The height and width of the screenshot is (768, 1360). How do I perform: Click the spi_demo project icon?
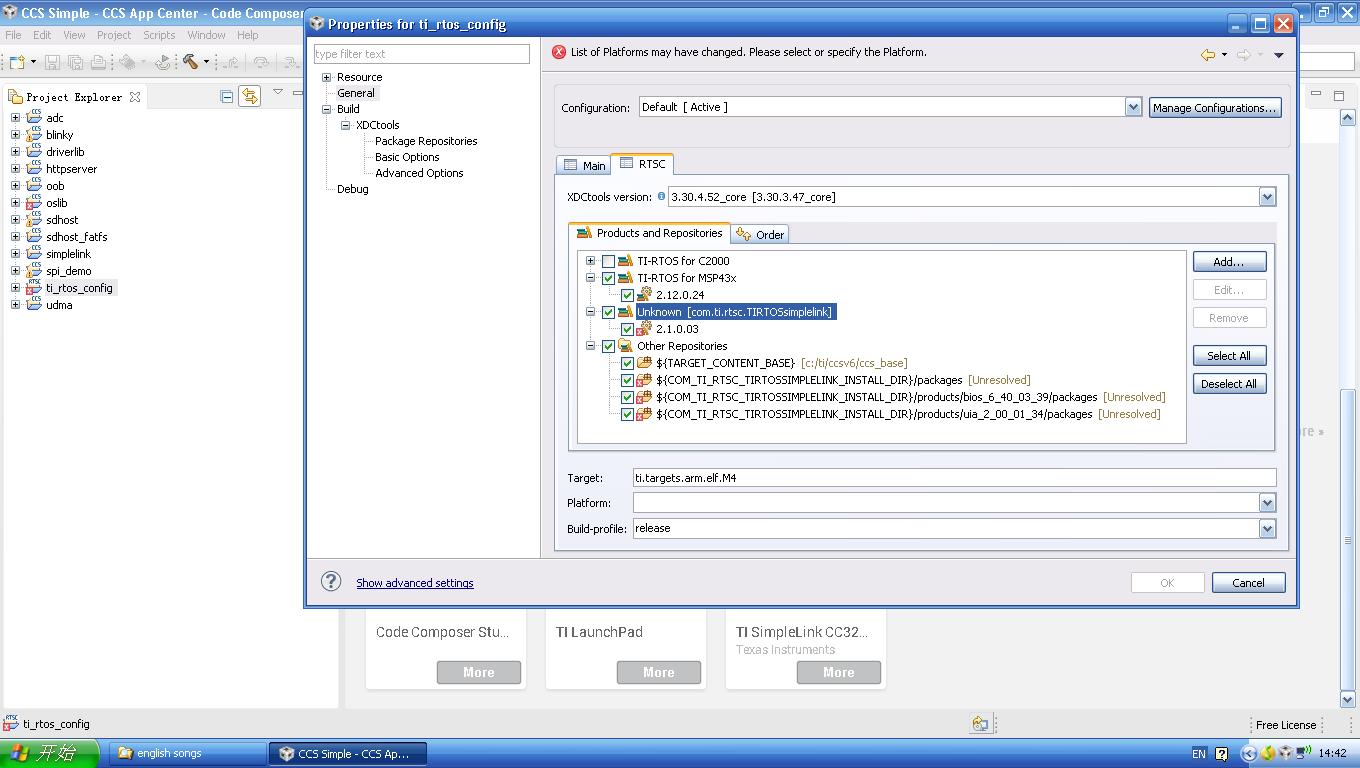click(34, 270)
